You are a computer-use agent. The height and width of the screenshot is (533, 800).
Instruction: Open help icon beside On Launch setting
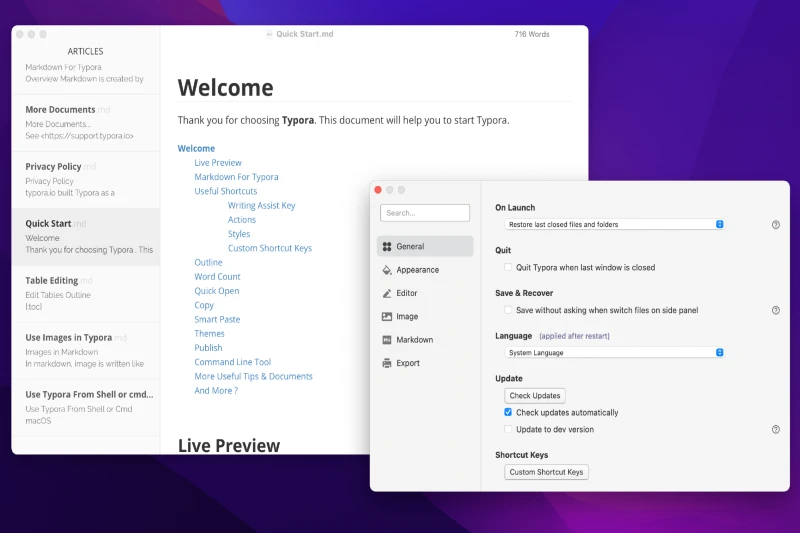pos(776,224)
